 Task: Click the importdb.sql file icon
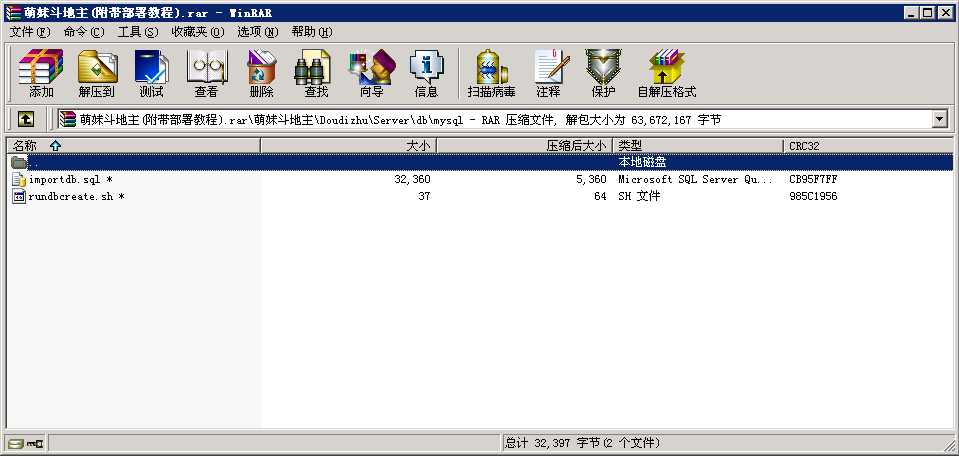click(19, 180)
